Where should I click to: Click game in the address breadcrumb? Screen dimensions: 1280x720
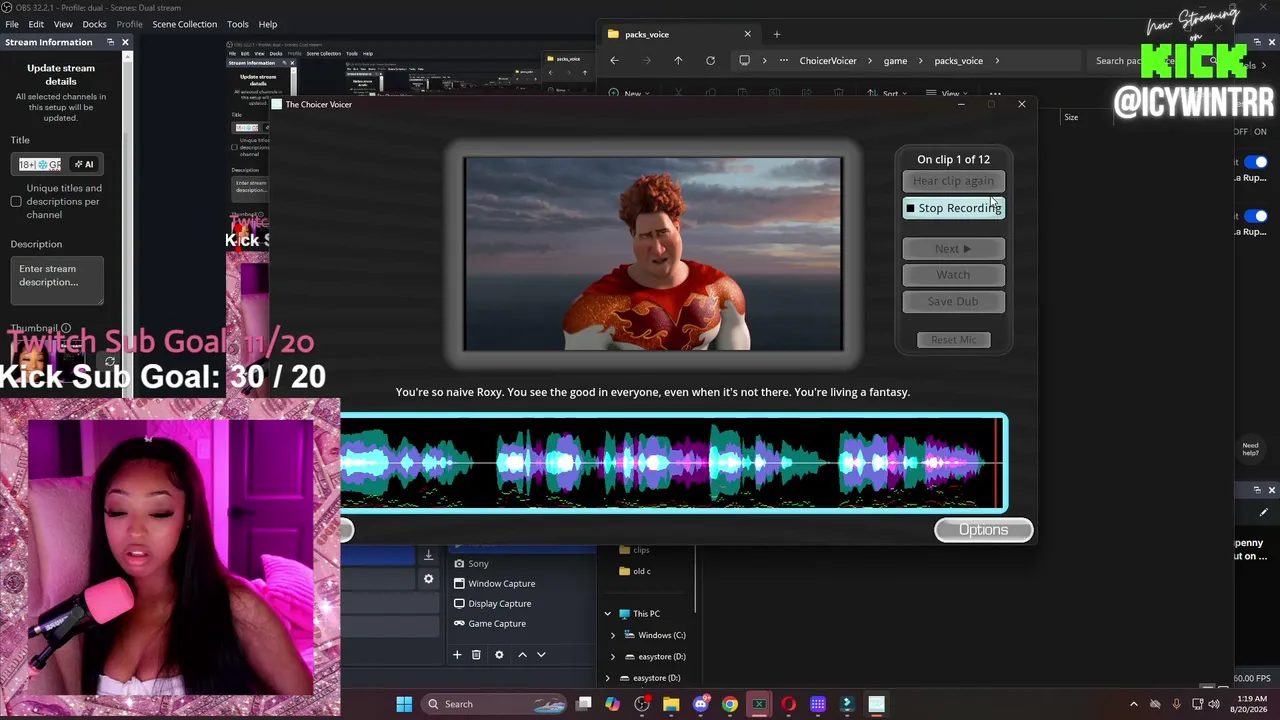point(895,61)
